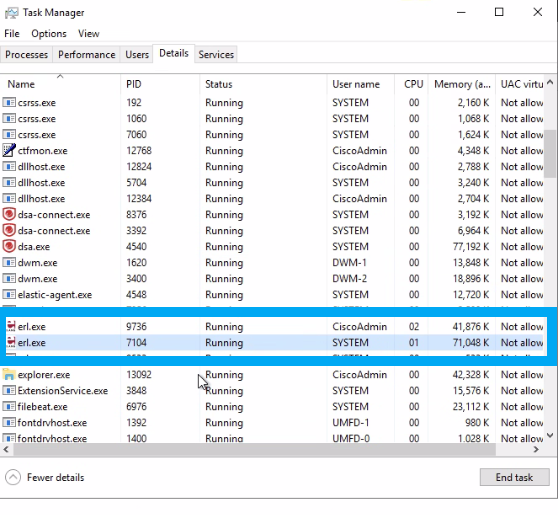Click the elastic-agent.exe process icon
Image resolution: width=558 pixels, height=515 pixels.
coord(9,295)
